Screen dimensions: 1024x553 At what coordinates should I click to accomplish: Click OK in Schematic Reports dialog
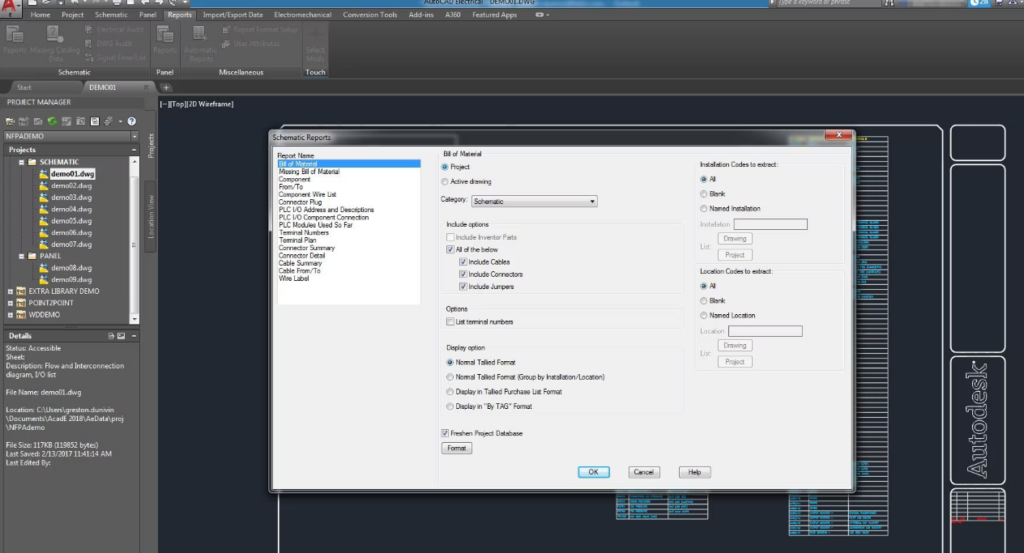594,472
